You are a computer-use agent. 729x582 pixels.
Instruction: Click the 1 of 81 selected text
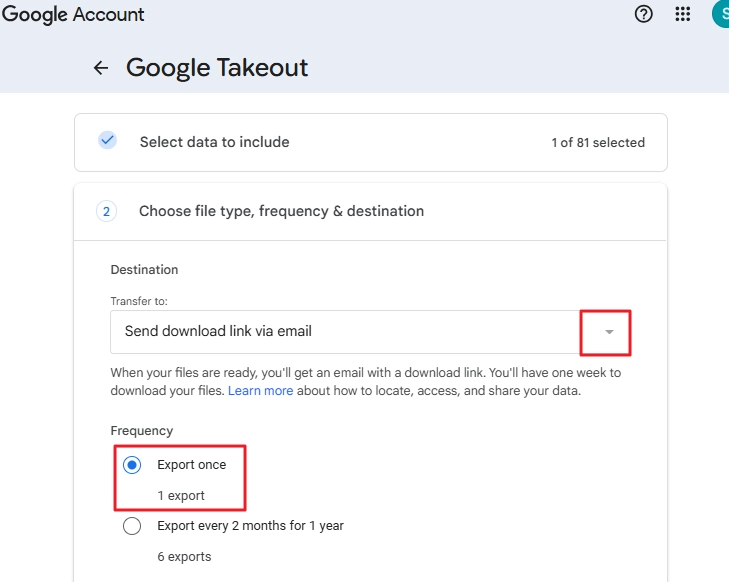(598, 142)
